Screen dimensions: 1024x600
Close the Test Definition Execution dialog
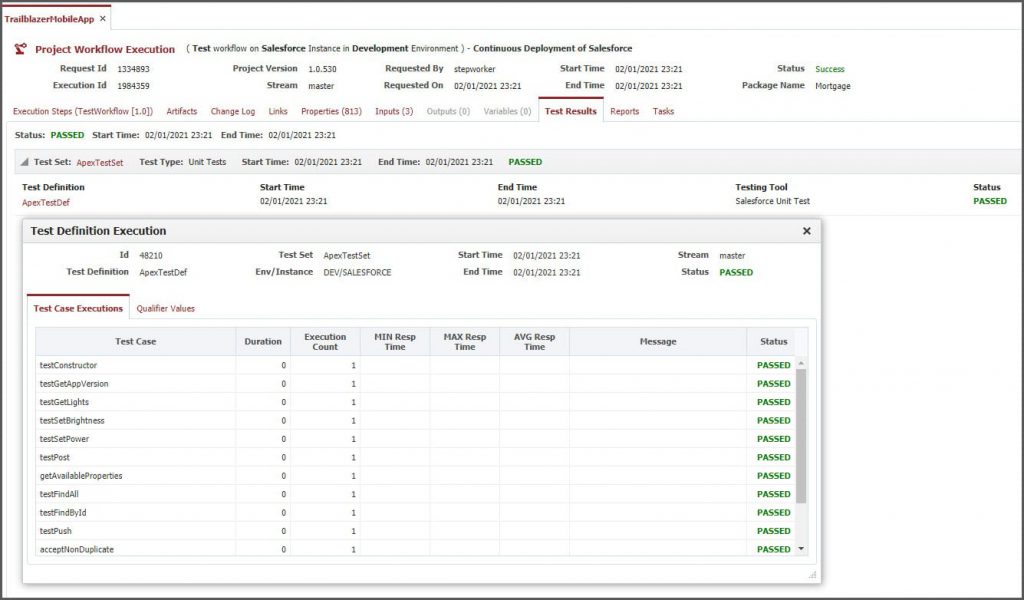click(807, 230)
